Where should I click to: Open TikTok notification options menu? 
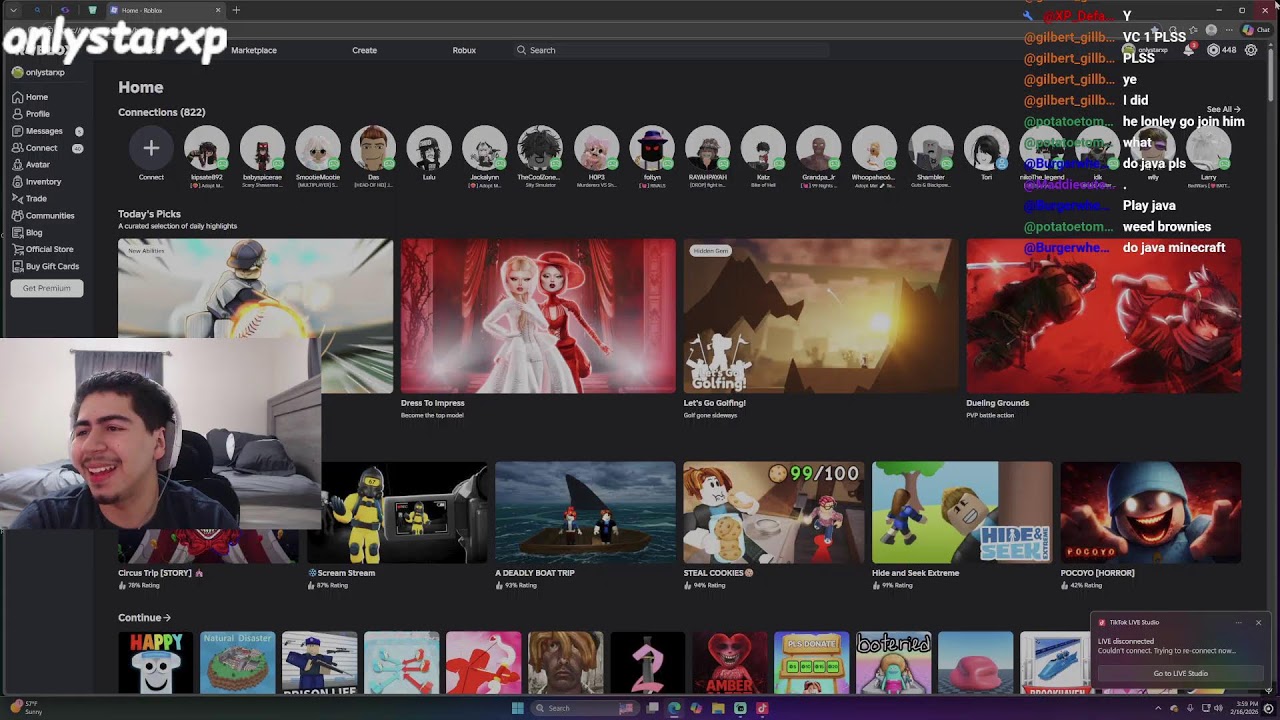click(1238, 622)
